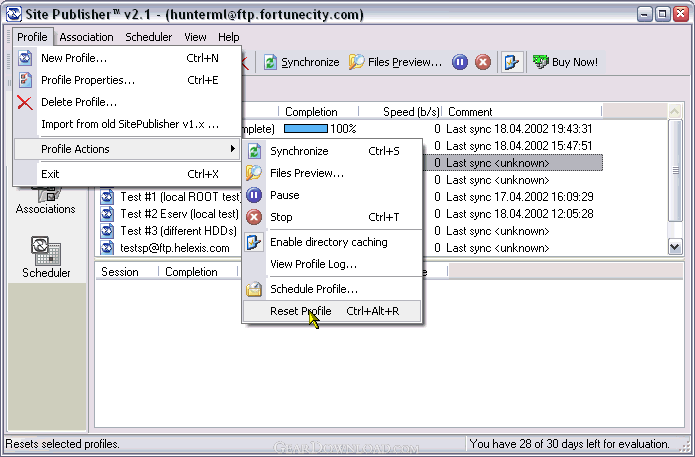This screenshot has height=457, width=695.
Task: Select View Profile Log… entry
Action: click(x=332, y=264)
